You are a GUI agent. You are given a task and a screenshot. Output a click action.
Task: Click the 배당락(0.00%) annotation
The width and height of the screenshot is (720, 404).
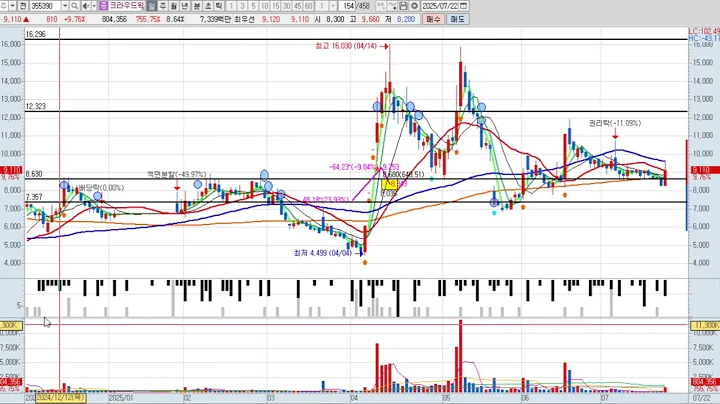pyautogui.click(x=101, y=188)
